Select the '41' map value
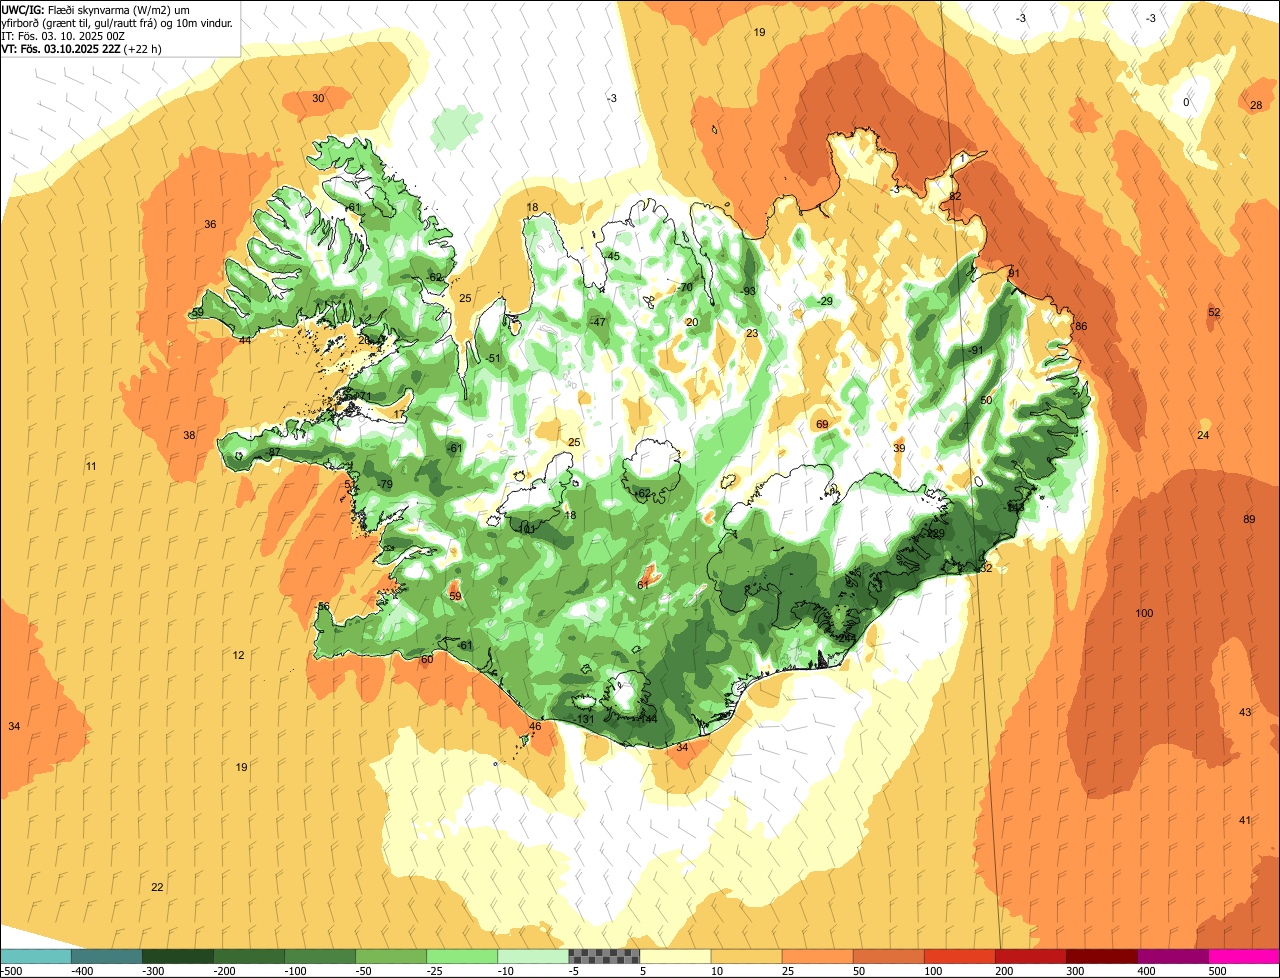Image resolution: width=1280 pixels, height=978 pixels. coord(1245,820)
